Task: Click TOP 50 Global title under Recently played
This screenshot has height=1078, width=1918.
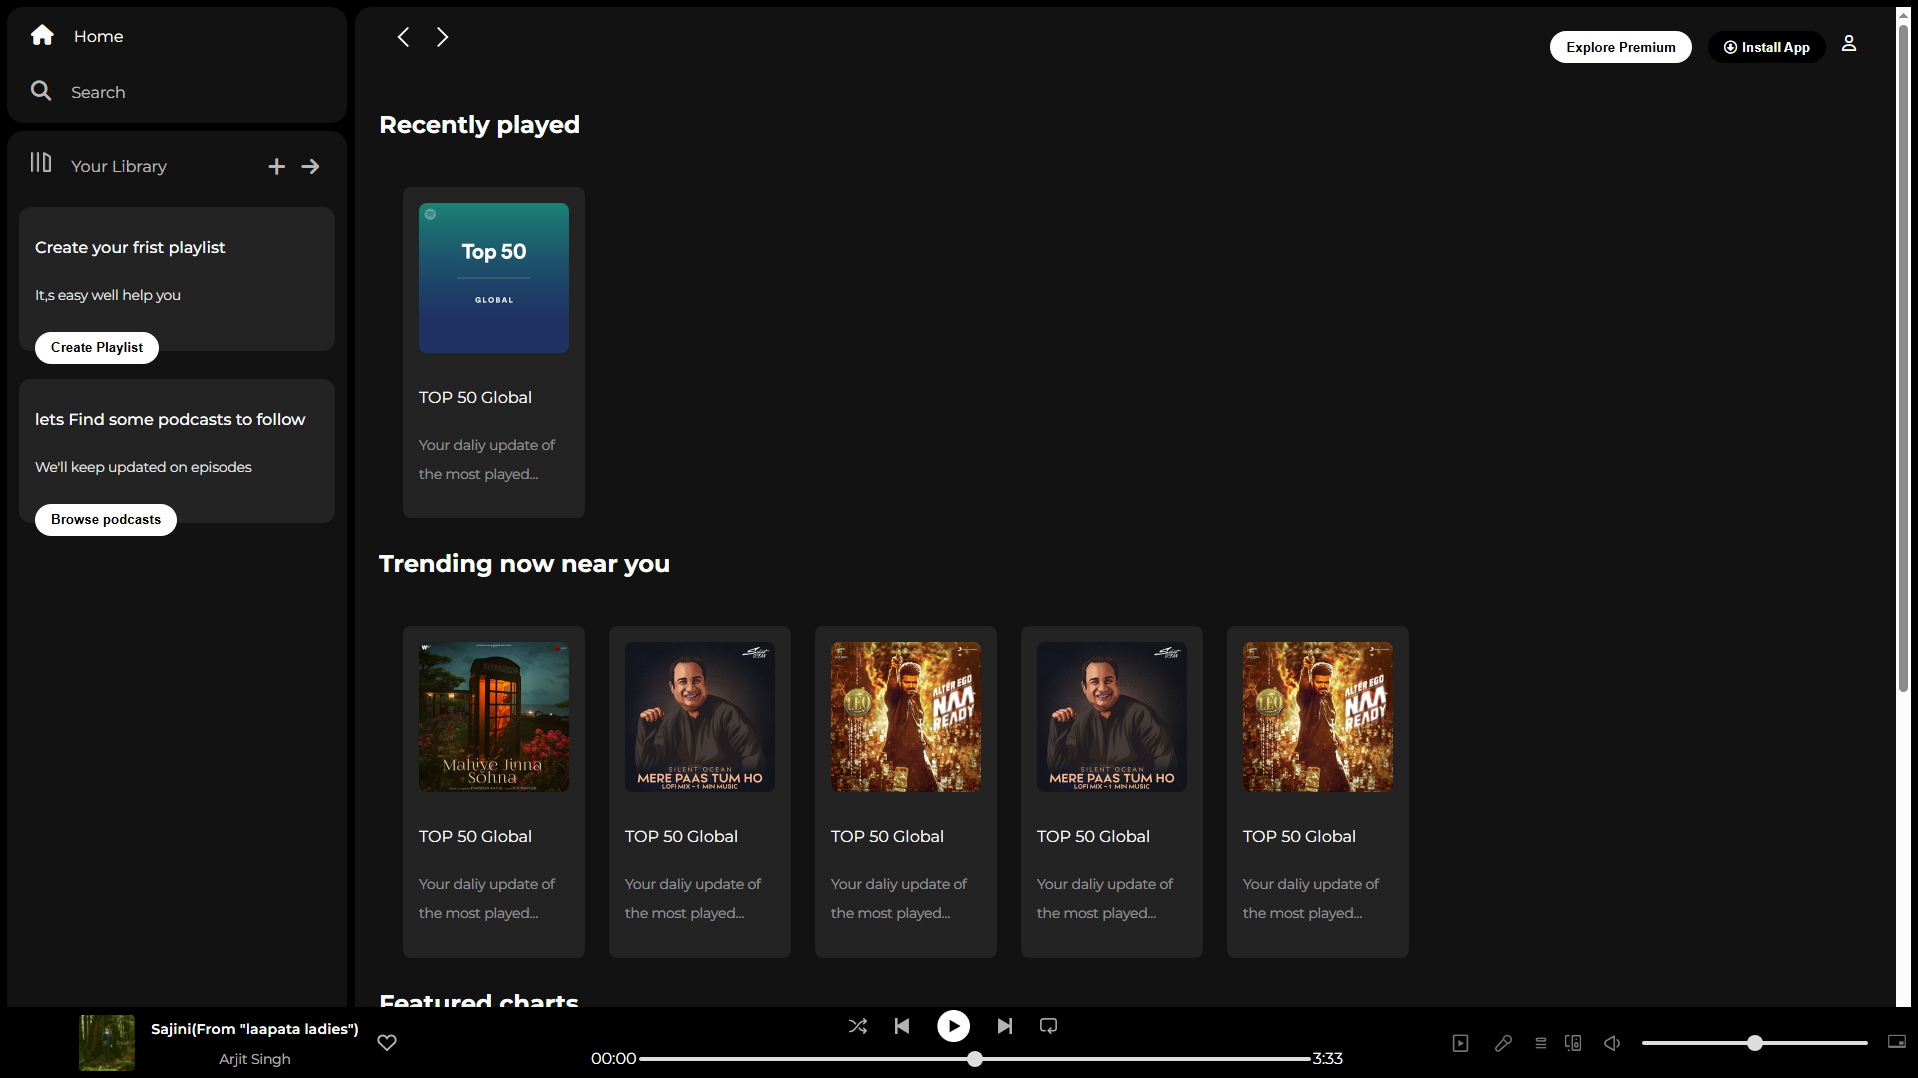Action: [475, 397]
